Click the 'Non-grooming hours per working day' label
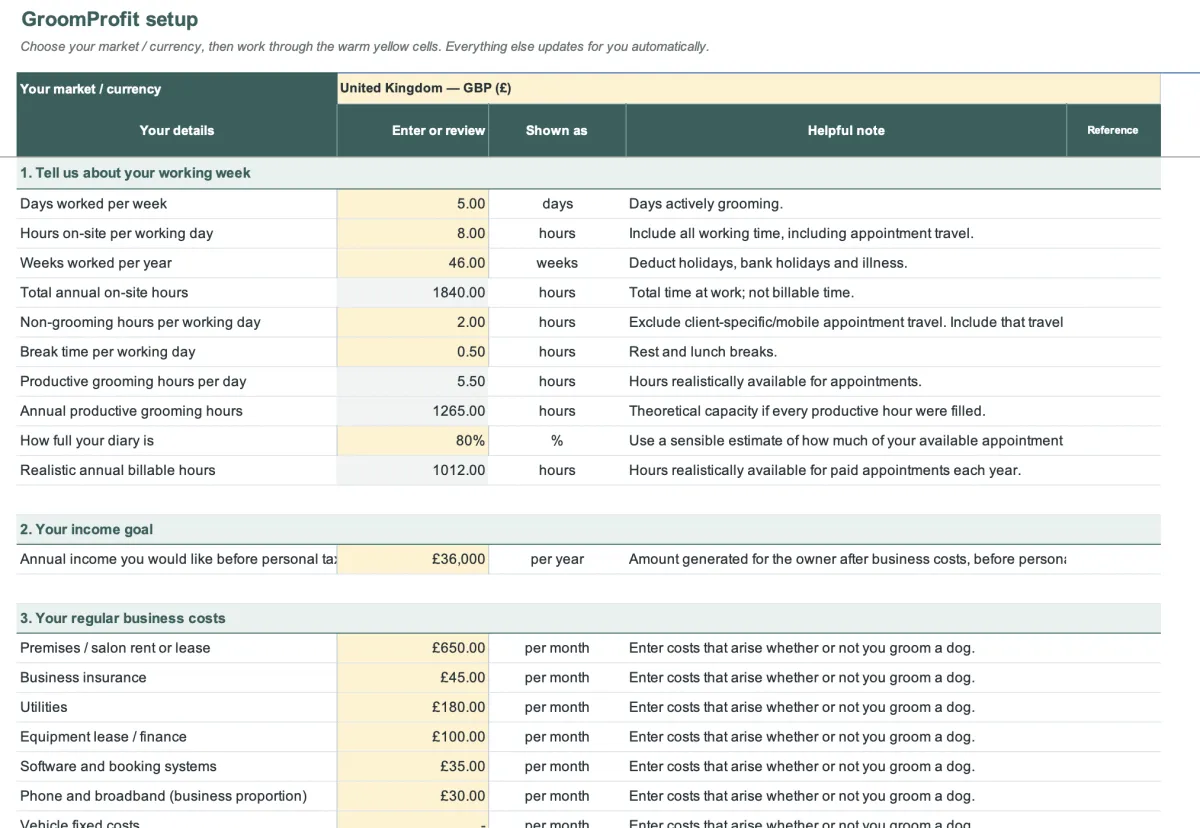Viewport: 1200px width, 828px height. [x=140, y=322]
